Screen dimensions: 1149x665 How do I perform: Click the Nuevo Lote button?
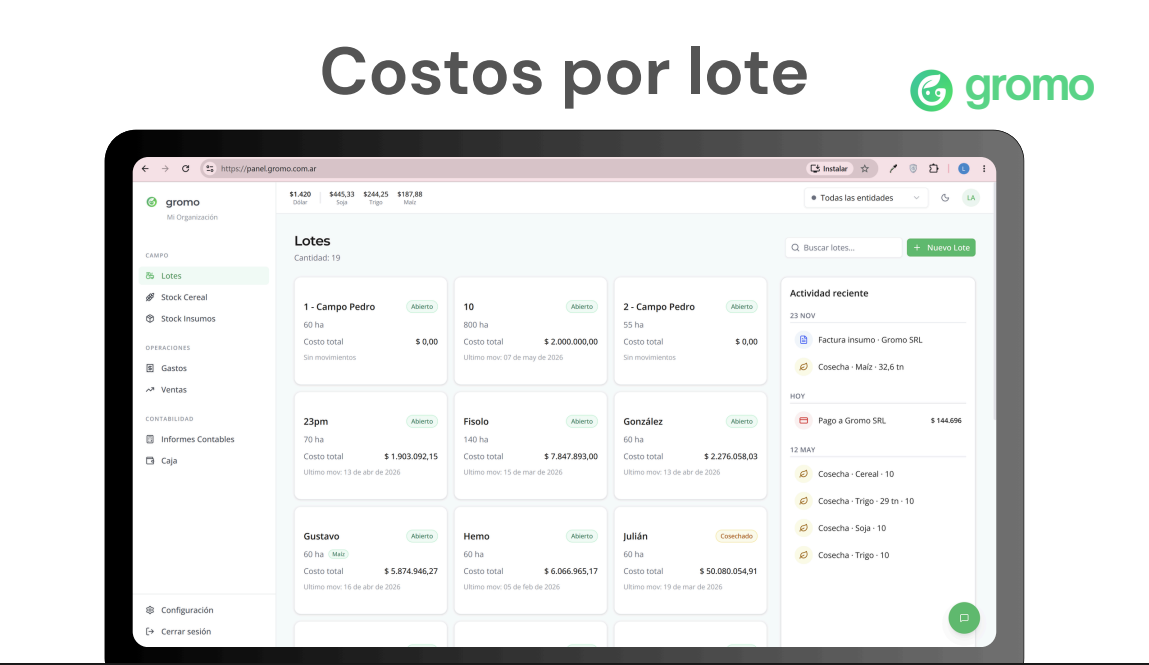[941, 248]
